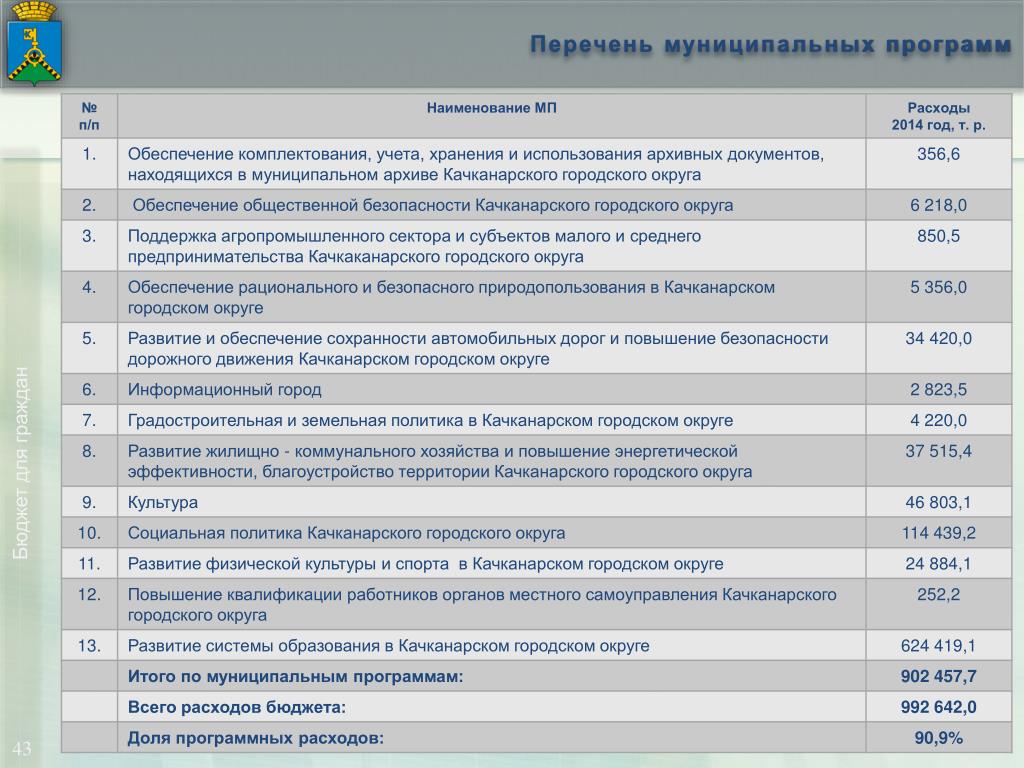This screenshot has width=1024, height=768.
Task: Click row number '13.' in the table
Action: click(x=89, y=645)
